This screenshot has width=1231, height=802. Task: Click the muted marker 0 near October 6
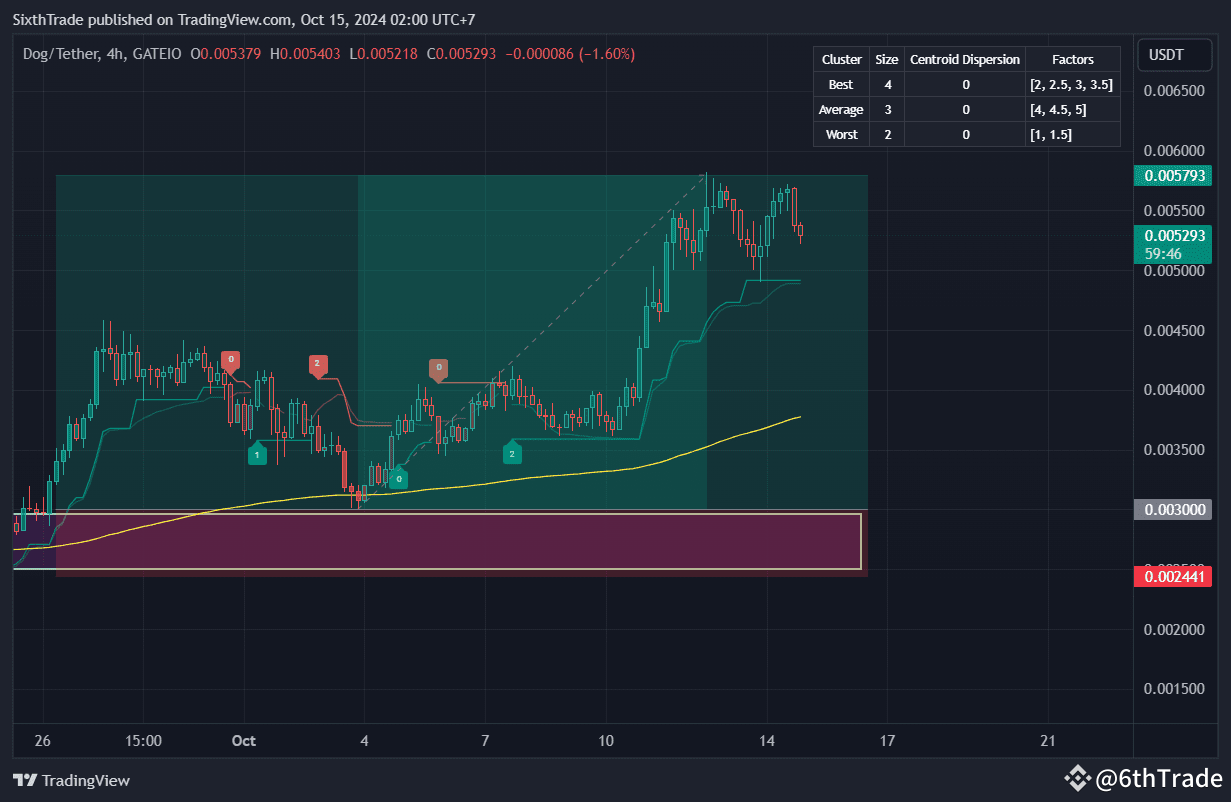438,368
